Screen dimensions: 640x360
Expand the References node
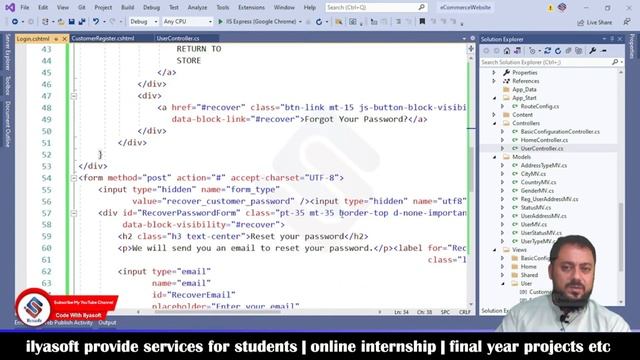click(x=494, y=81)
